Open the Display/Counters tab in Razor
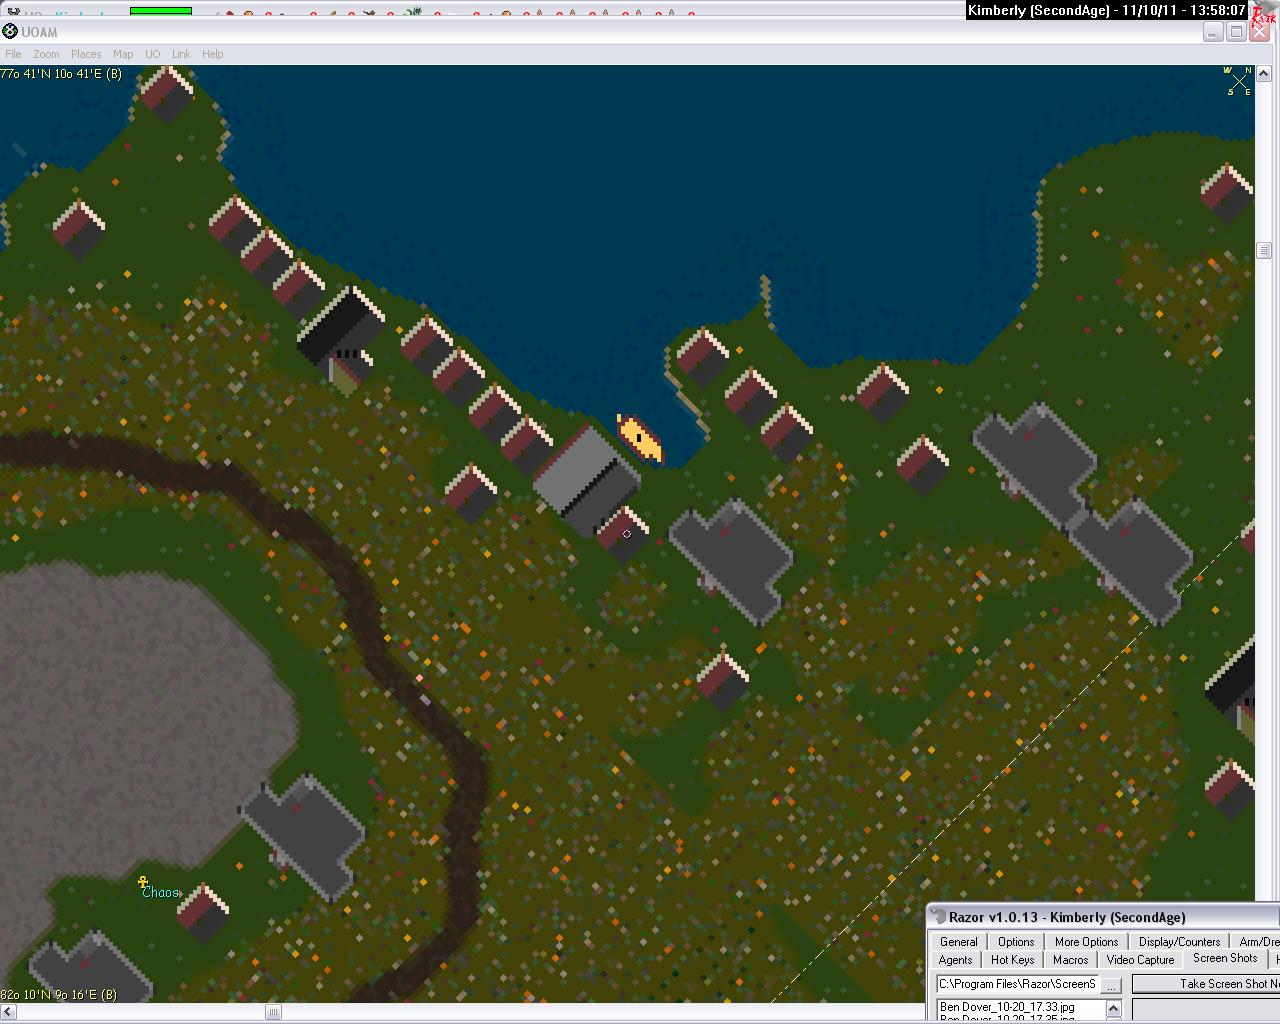The width and height of the screenshot is (1280, 1024). (x=1179, y=942)
